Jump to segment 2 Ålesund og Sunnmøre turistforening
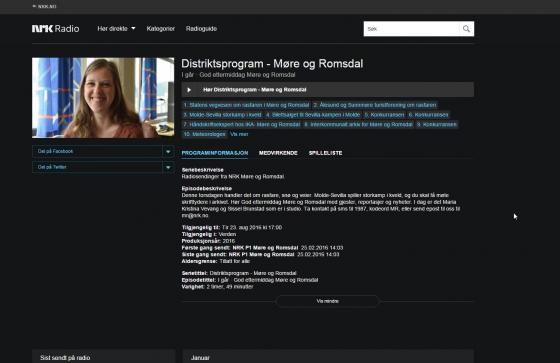Screen dimensions: 560x363 click(375, 105)
